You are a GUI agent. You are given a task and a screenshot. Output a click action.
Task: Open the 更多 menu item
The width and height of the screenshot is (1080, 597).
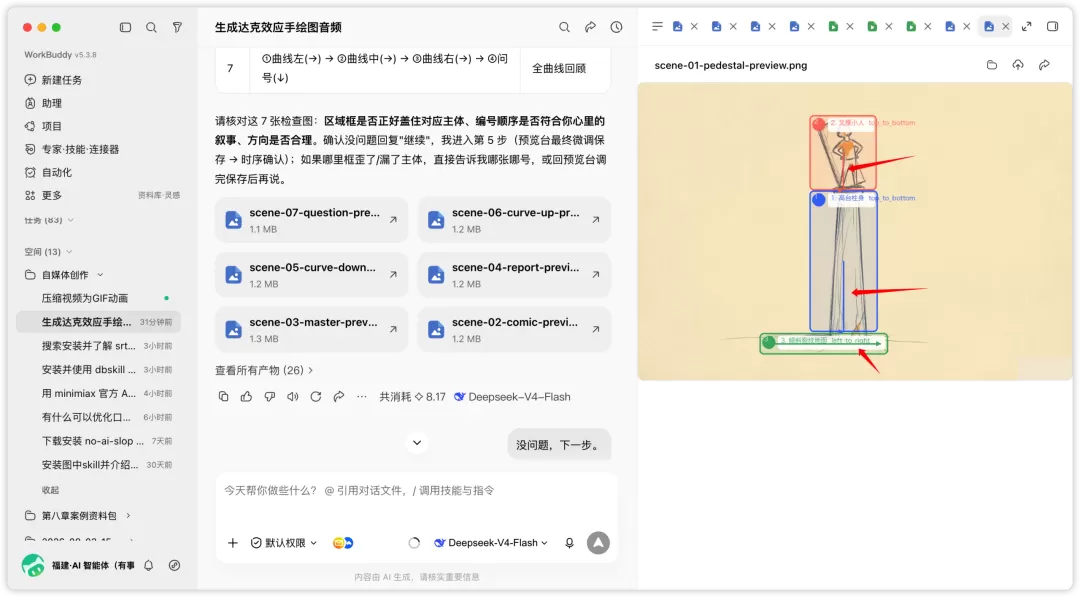pos(52,196)
